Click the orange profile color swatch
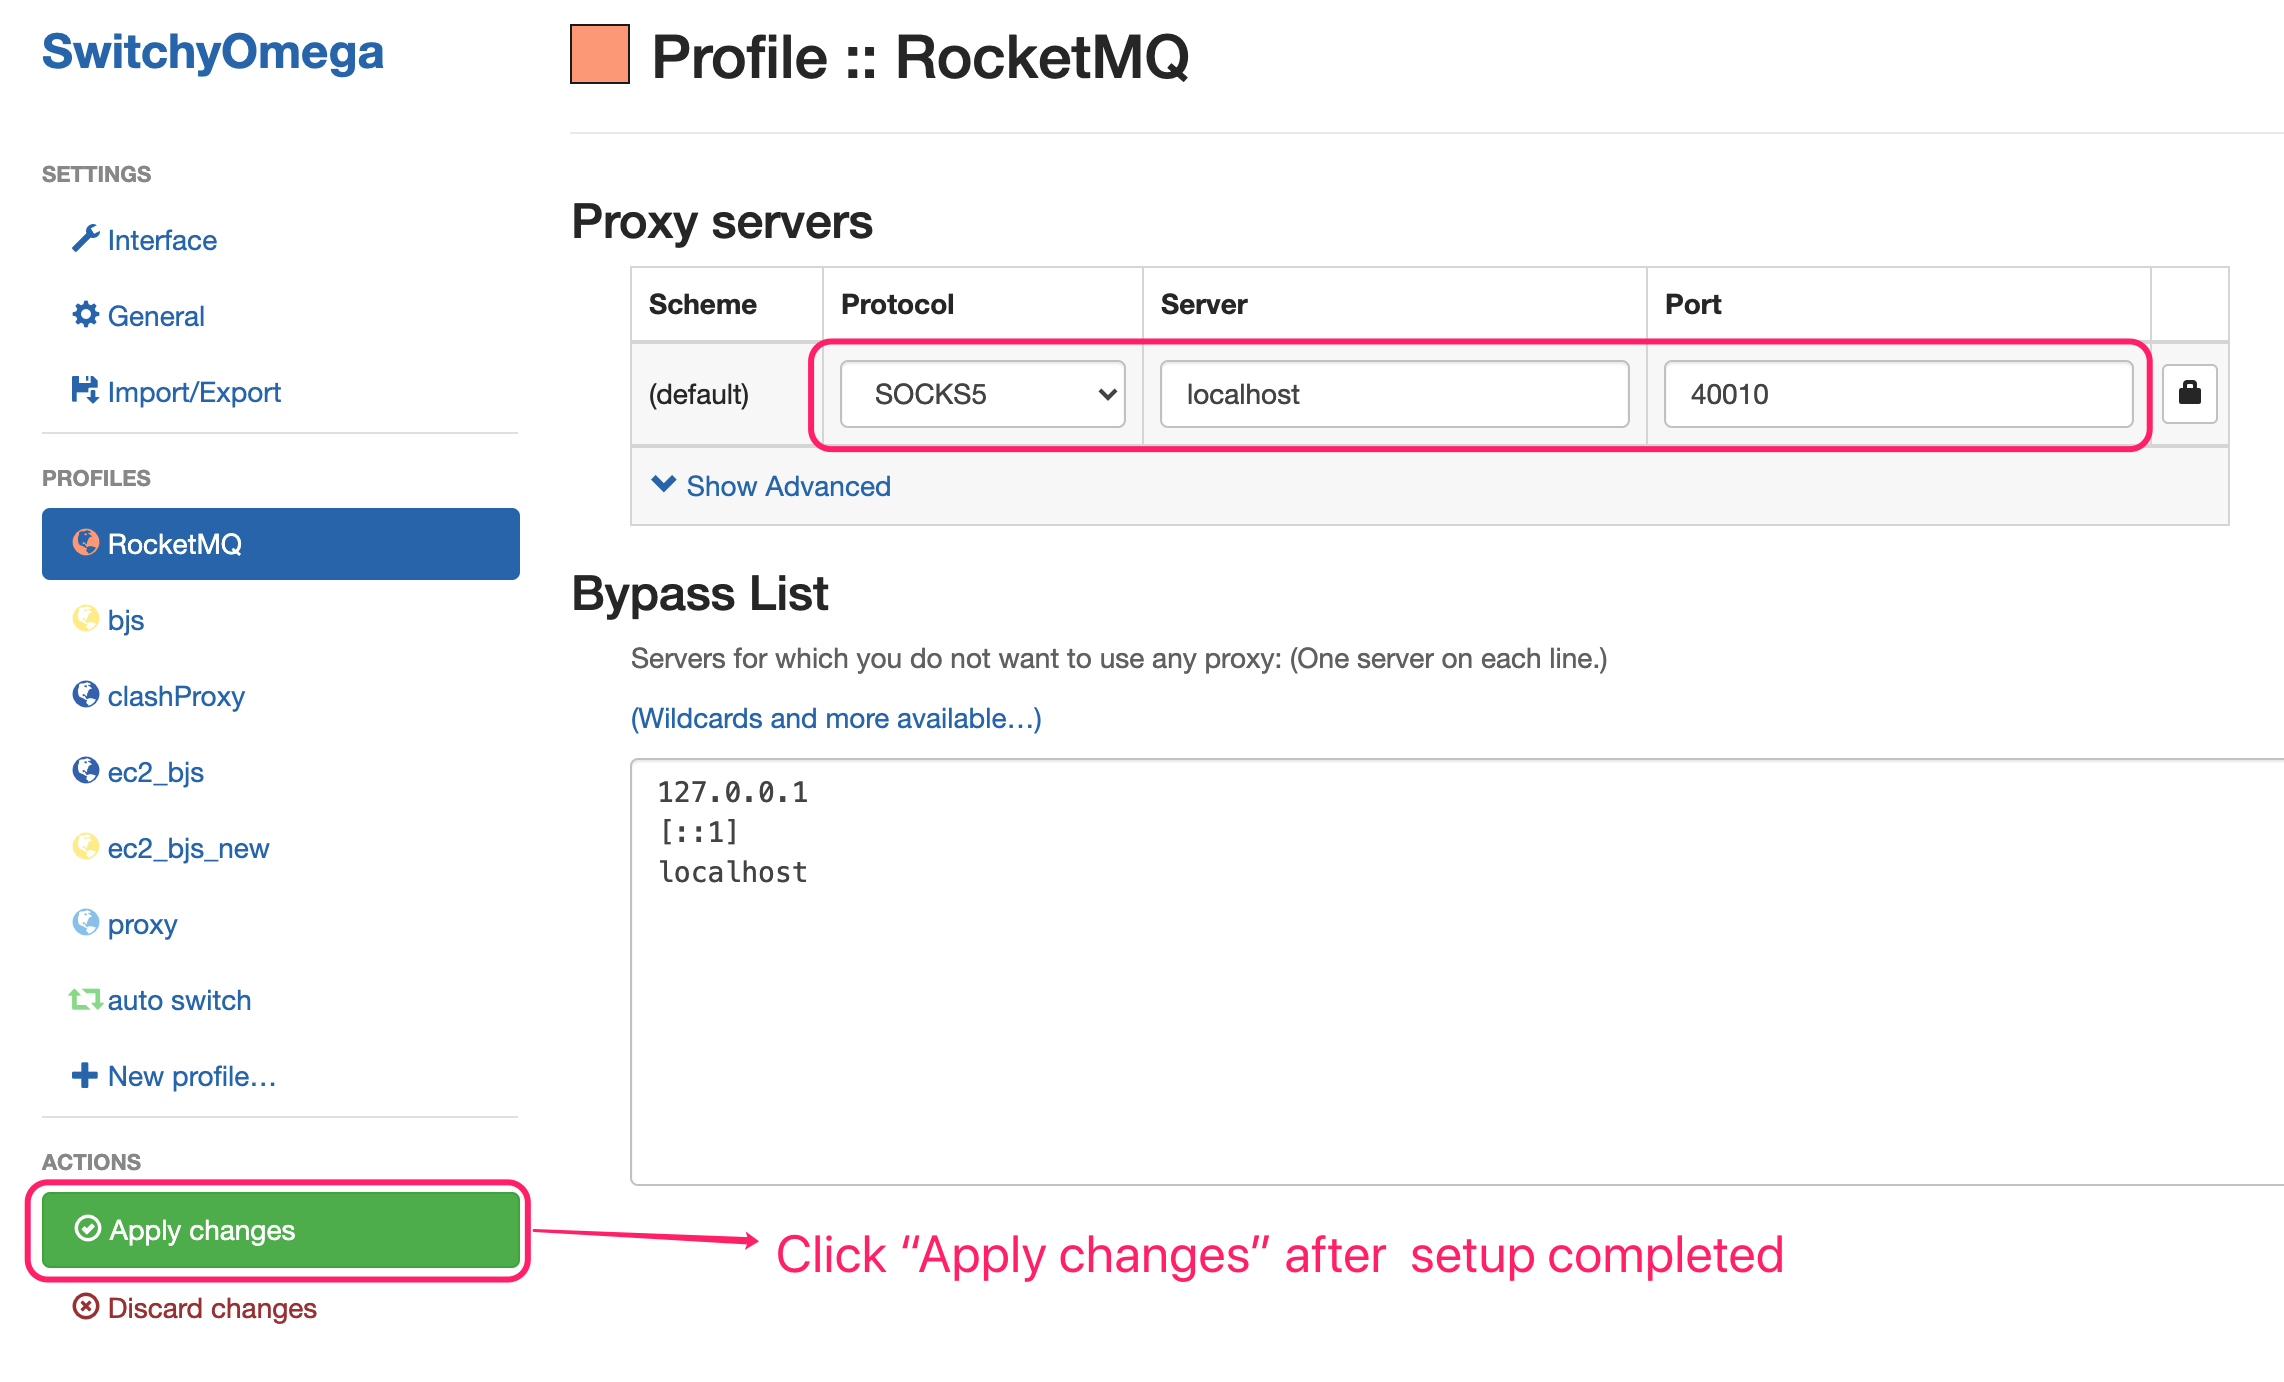Screen dimensions: 2284x1382 click(x=600, y=54)
